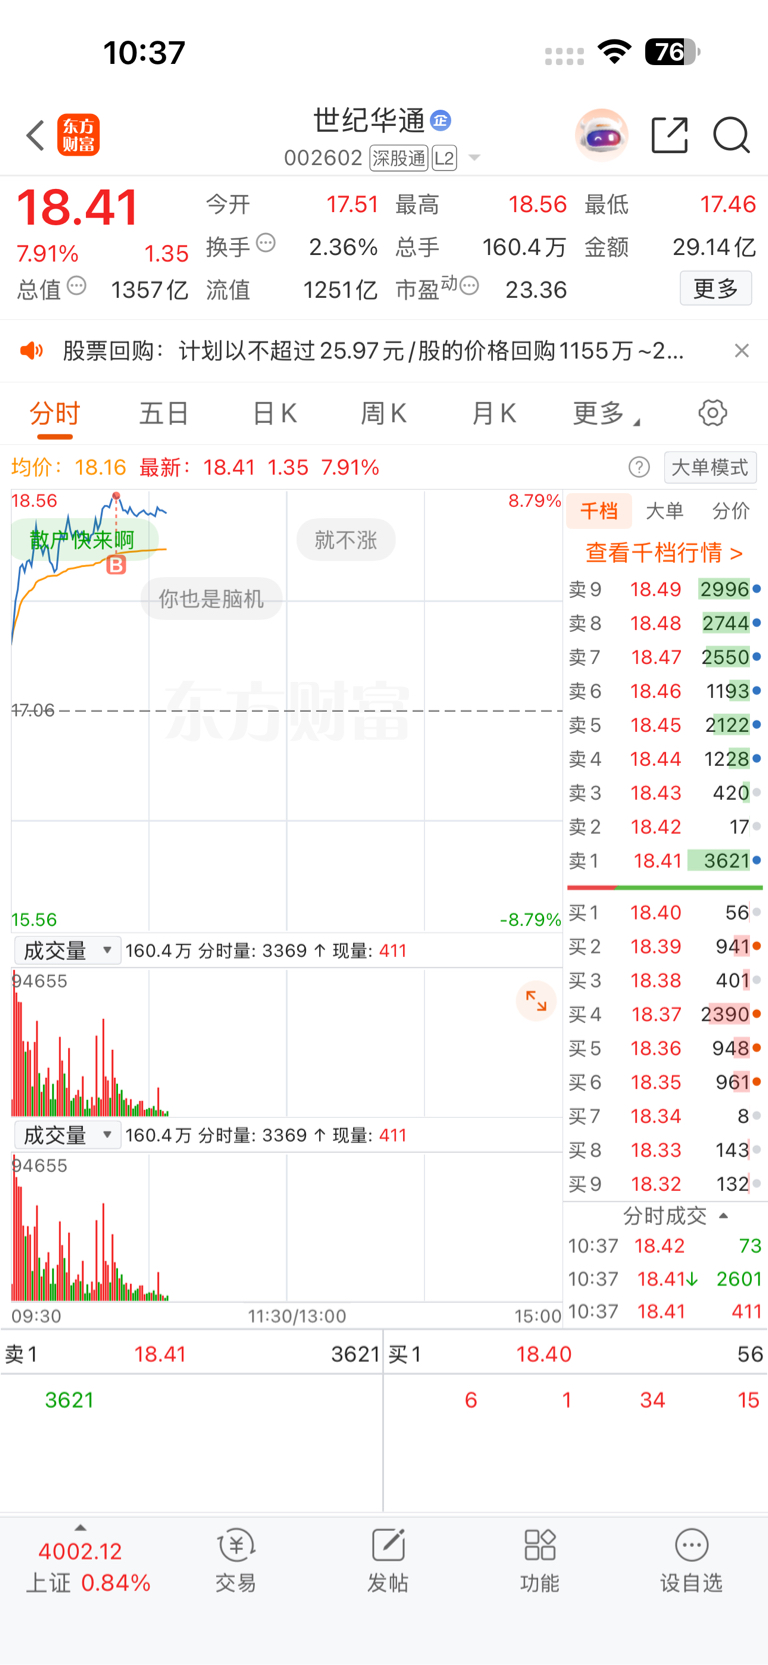The width and height of the screenshot is (768, 1665).
Task: Tap the speaker announcement icon
Action: click(x=32, y=350)
